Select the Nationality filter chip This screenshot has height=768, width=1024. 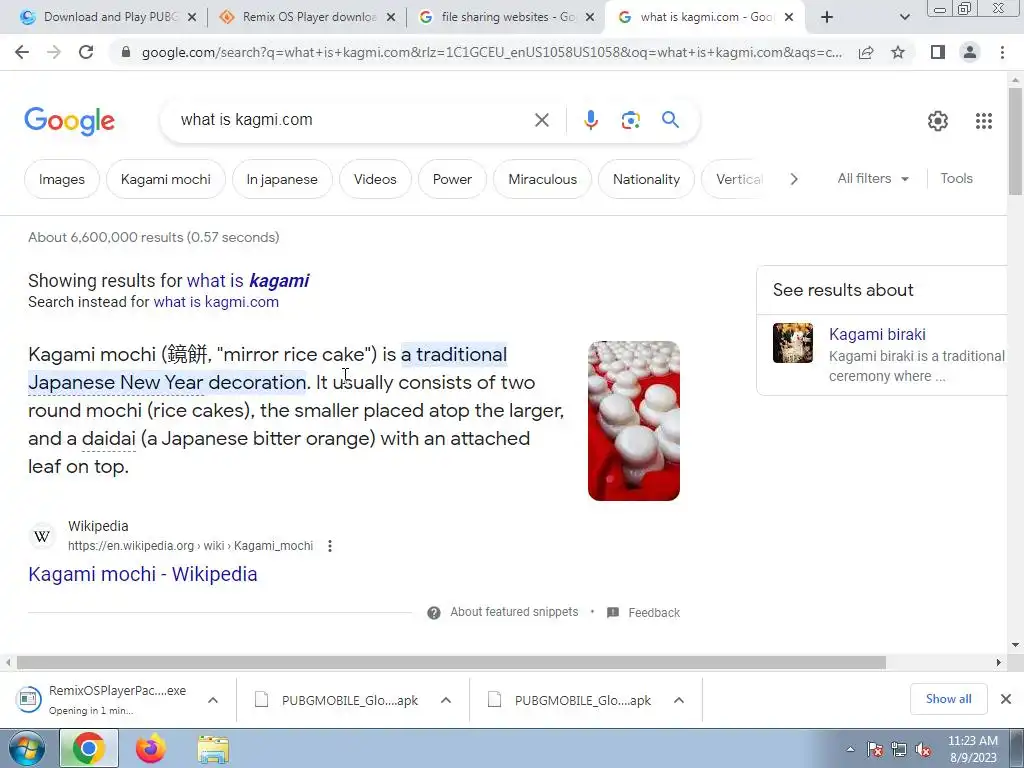coord(646,179)
